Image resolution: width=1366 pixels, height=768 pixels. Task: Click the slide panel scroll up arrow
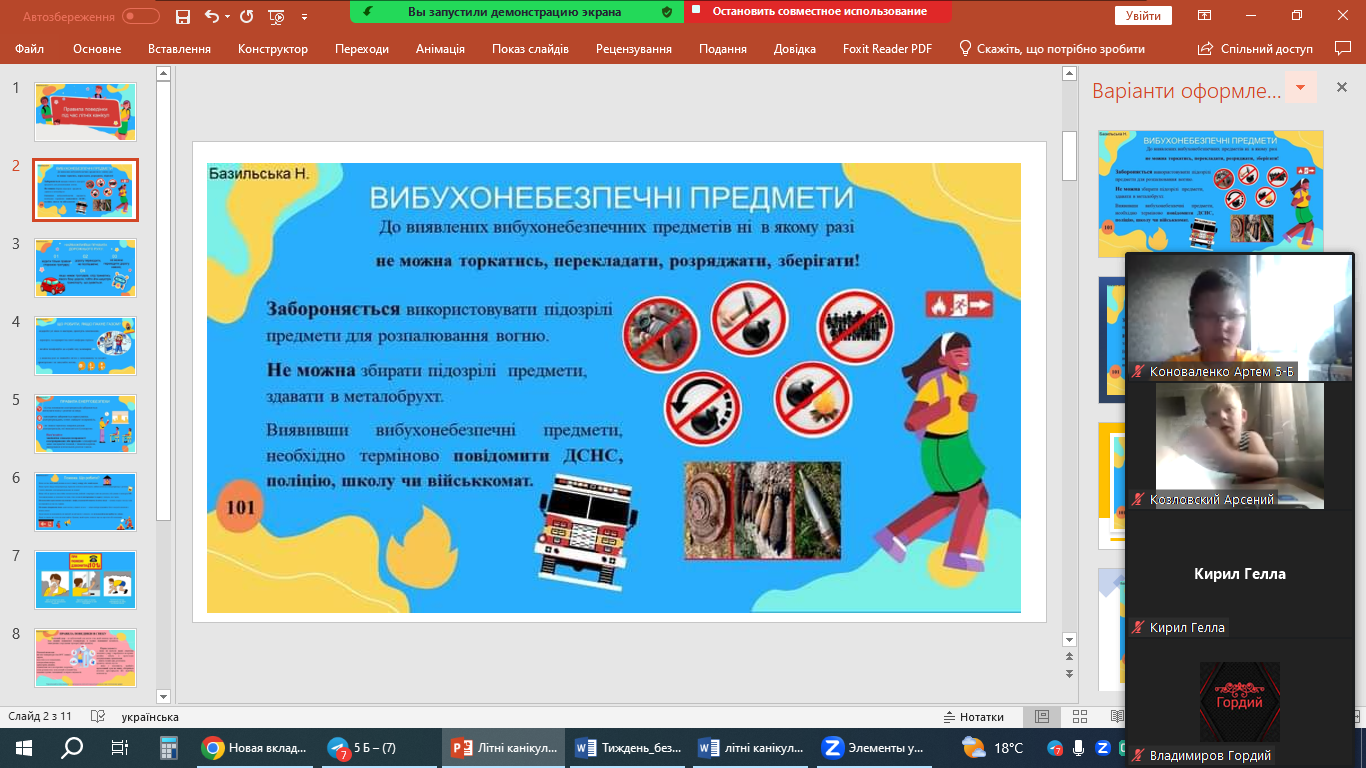click(164, 73)
